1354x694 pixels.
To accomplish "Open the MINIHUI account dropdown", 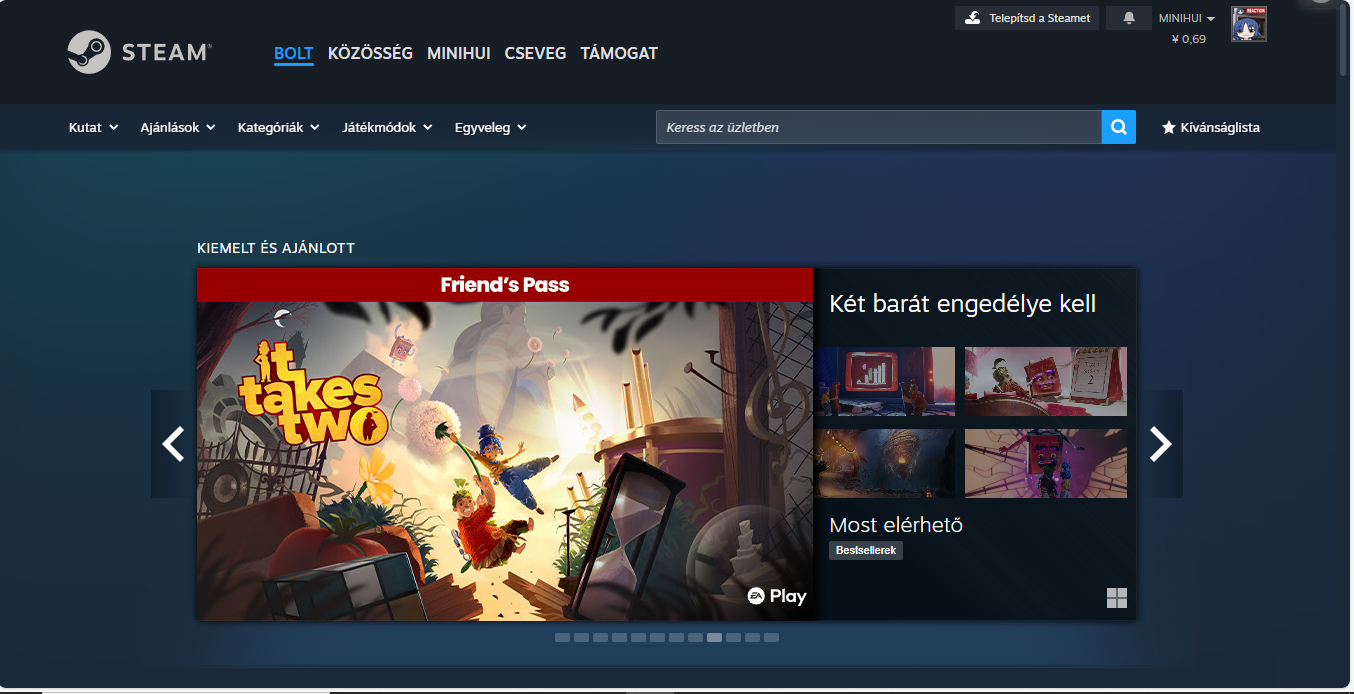I will pyautogui.click(x=1186, y=18).
